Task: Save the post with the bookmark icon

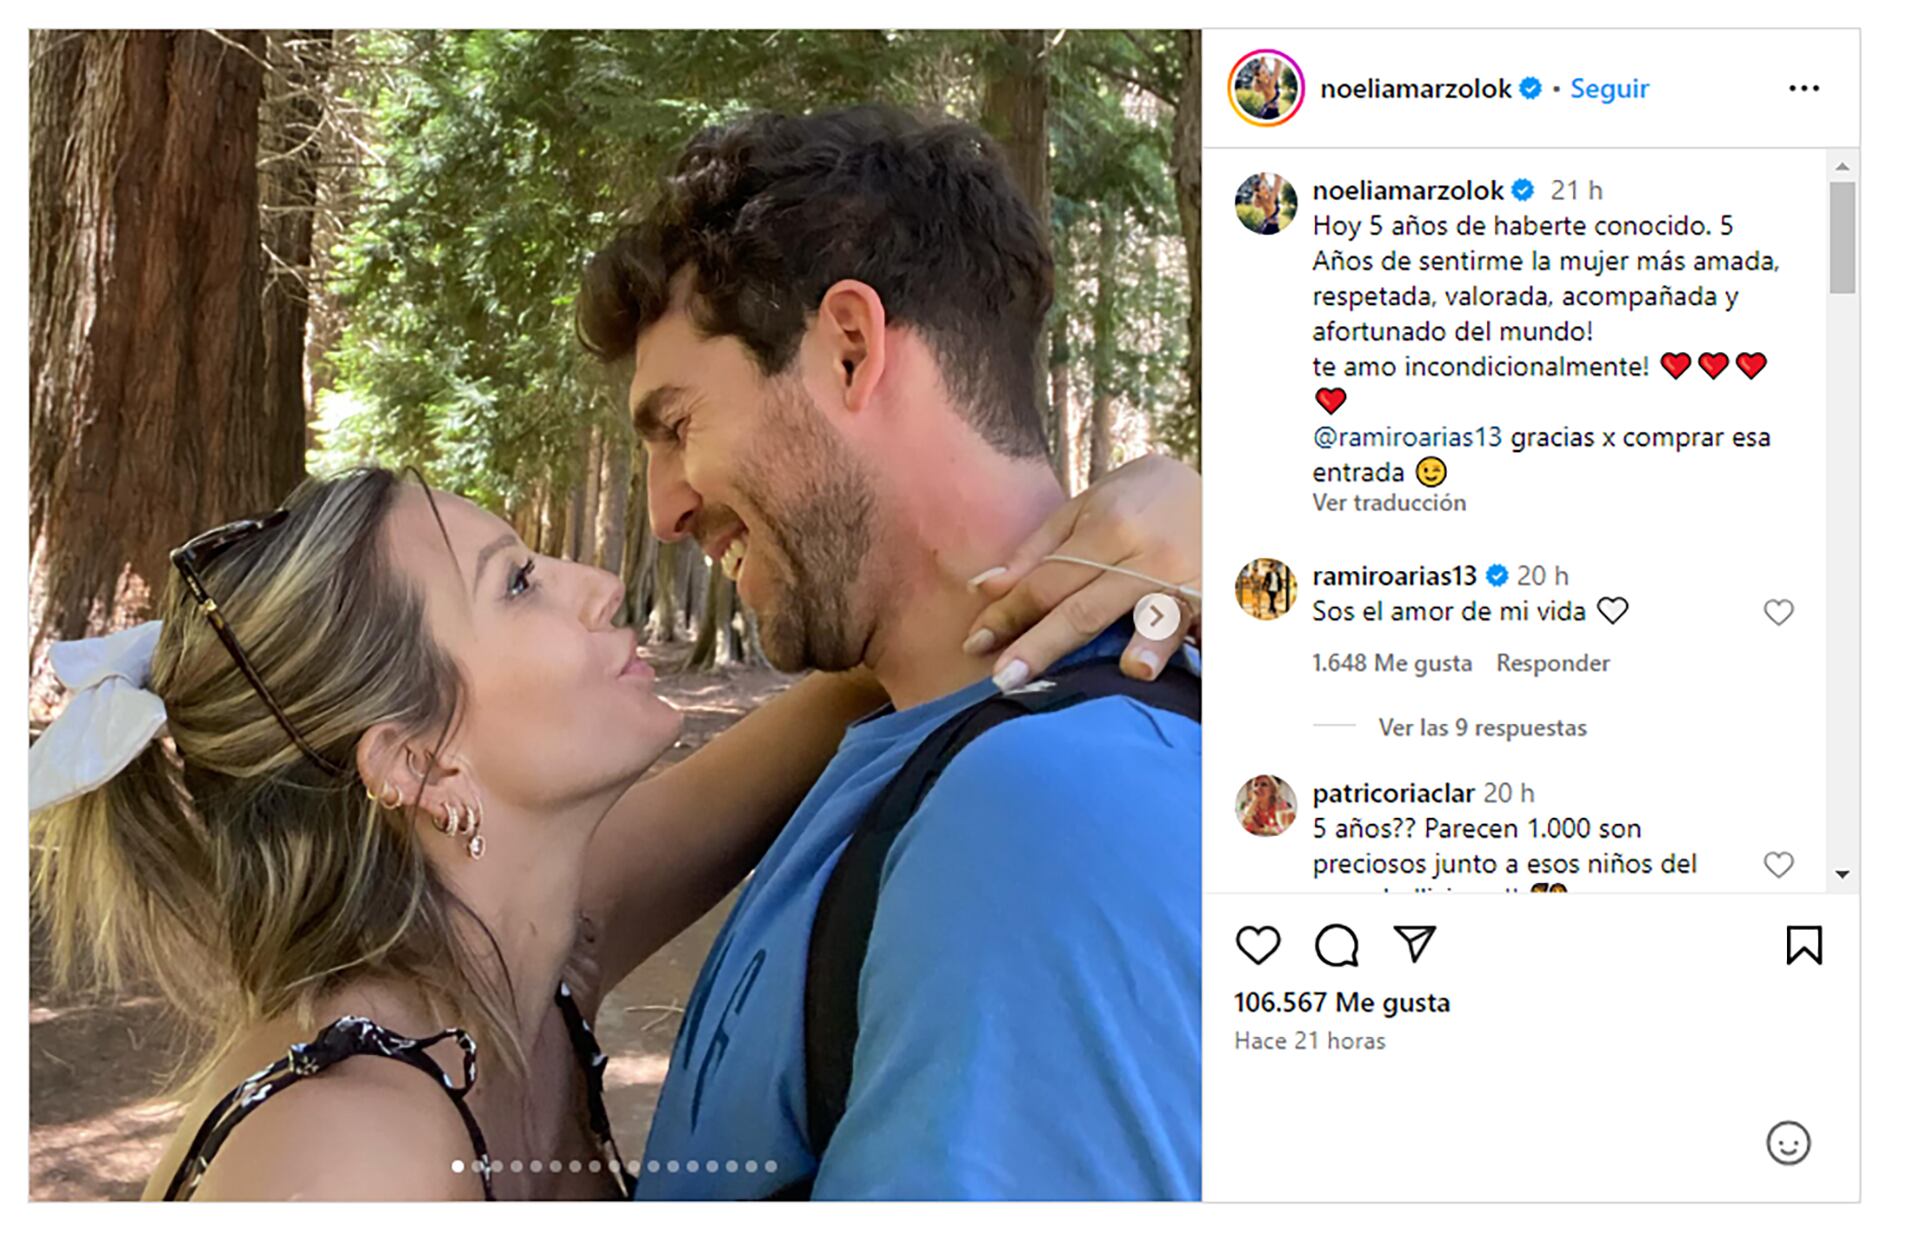Action: [1804, 945]
